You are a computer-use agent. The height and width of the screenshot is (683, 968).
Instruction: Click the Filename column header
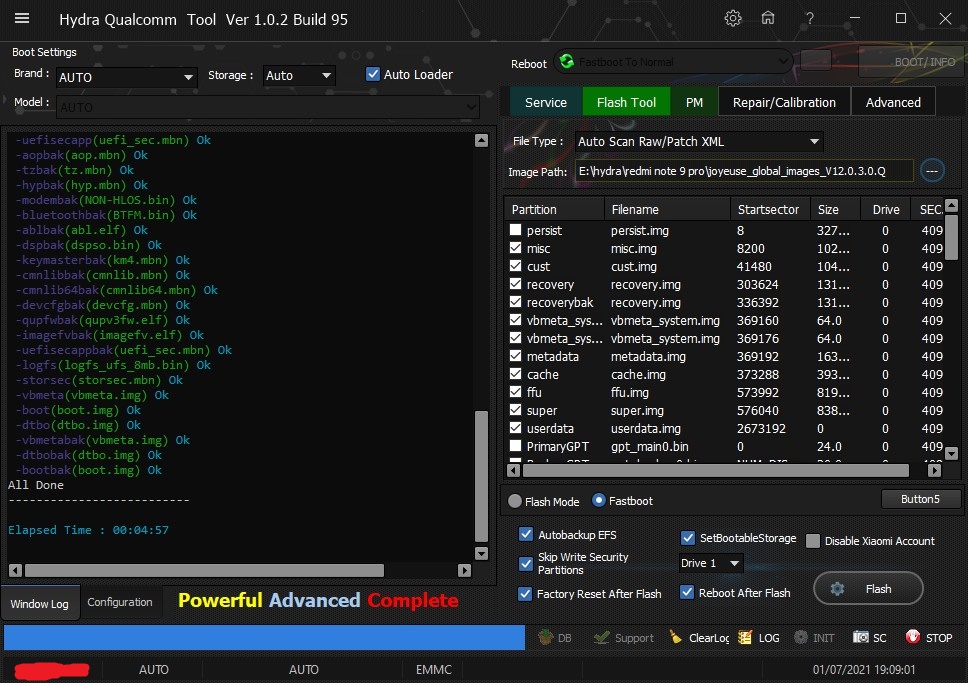point(667,209)
